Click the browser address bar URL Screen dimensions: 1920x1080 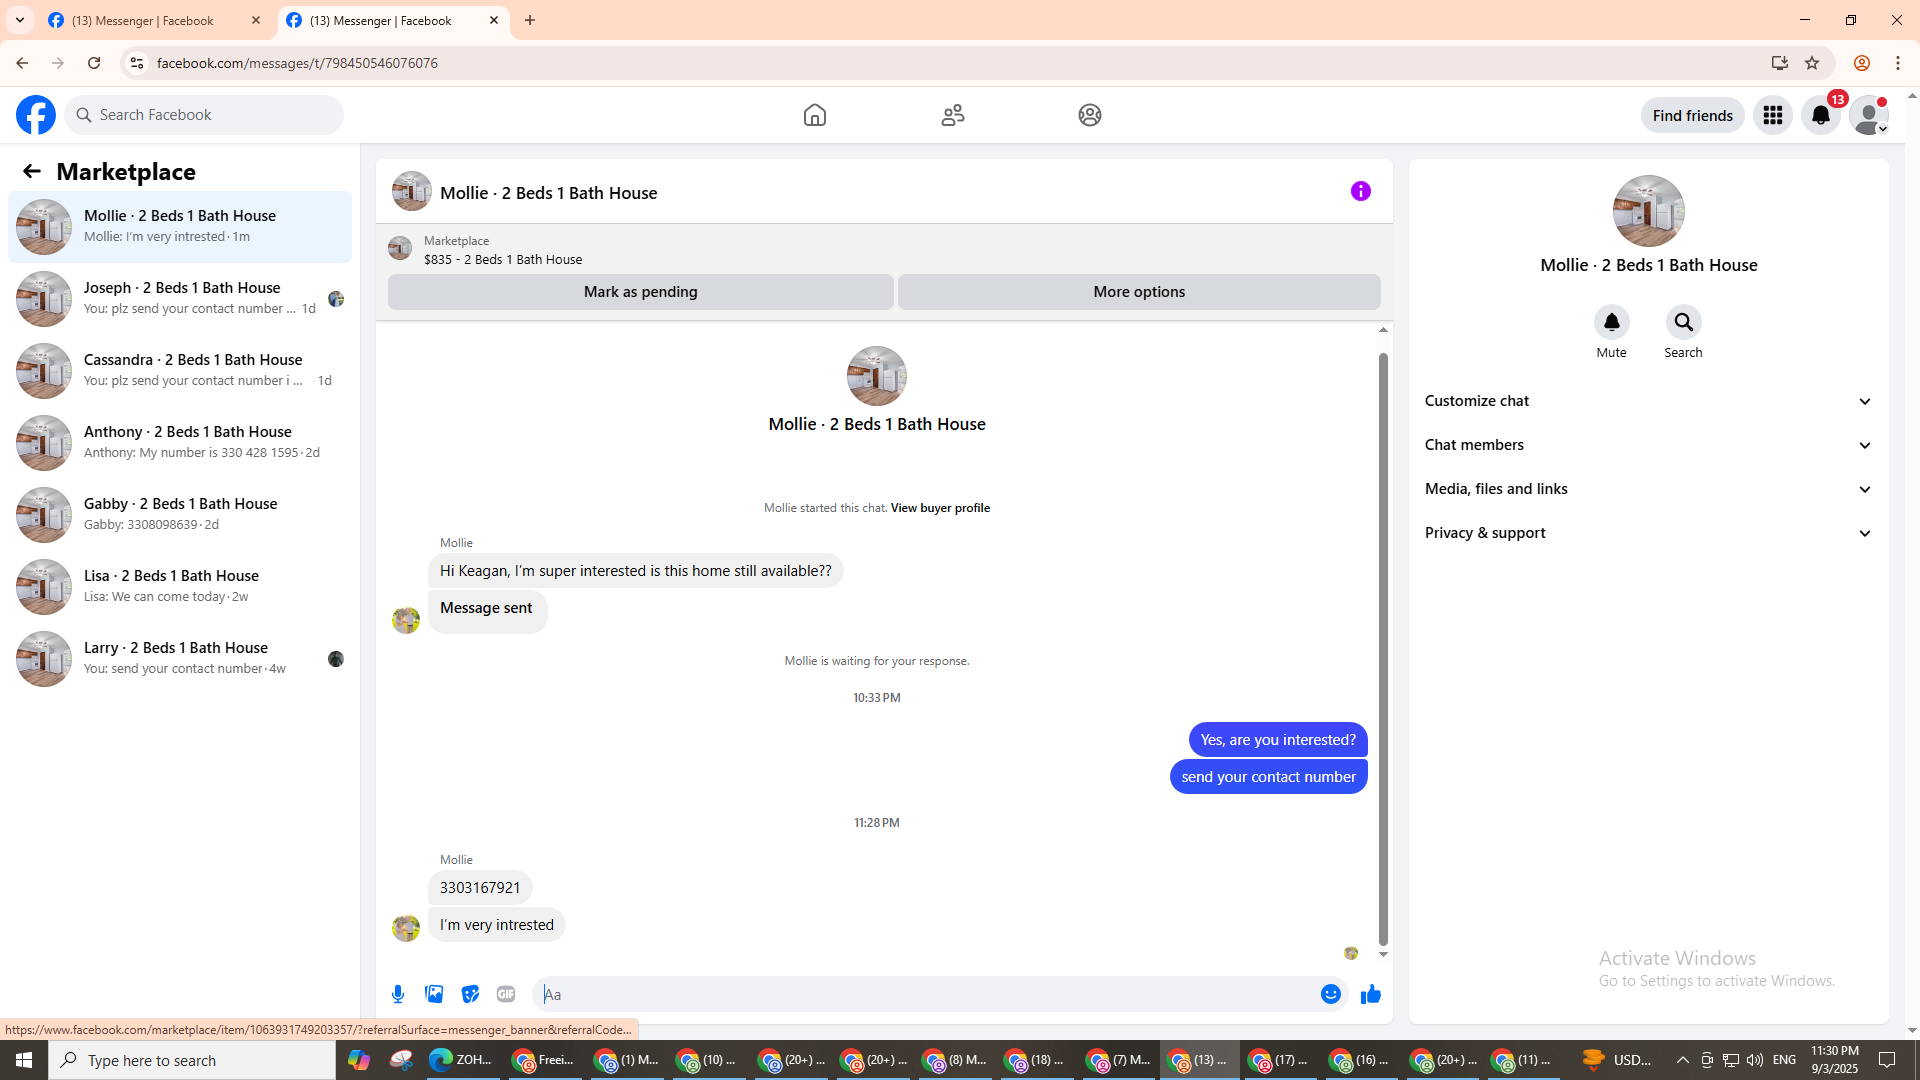pyautogui.click(x=297, y=63)
